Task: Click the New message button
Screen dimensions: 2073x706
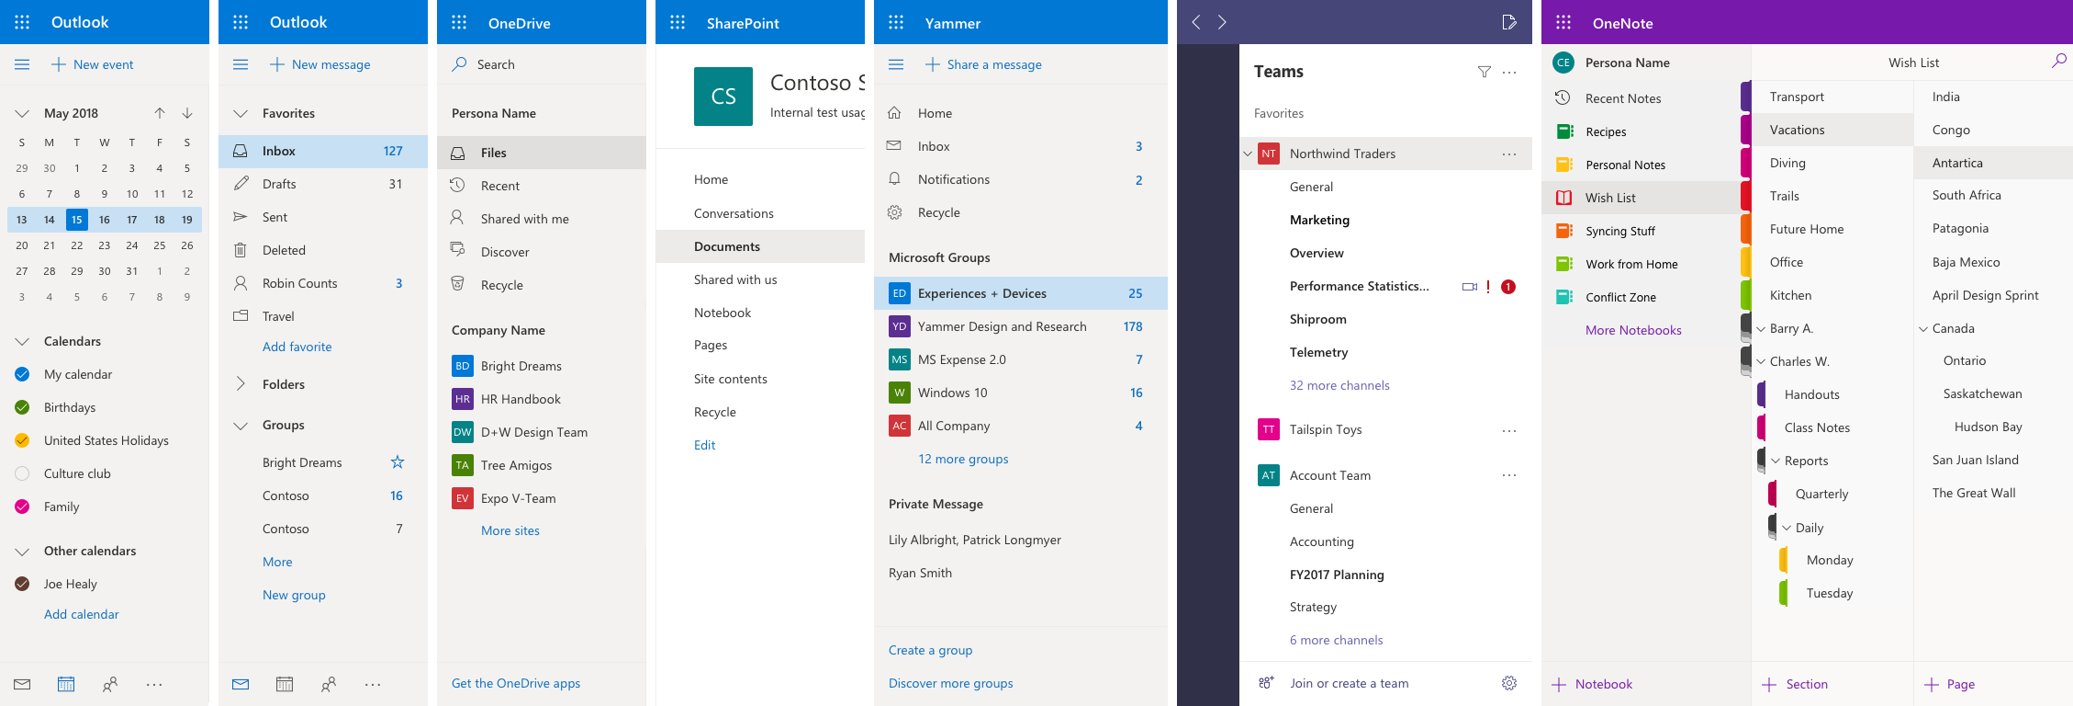Action: [x=319, y=64]
